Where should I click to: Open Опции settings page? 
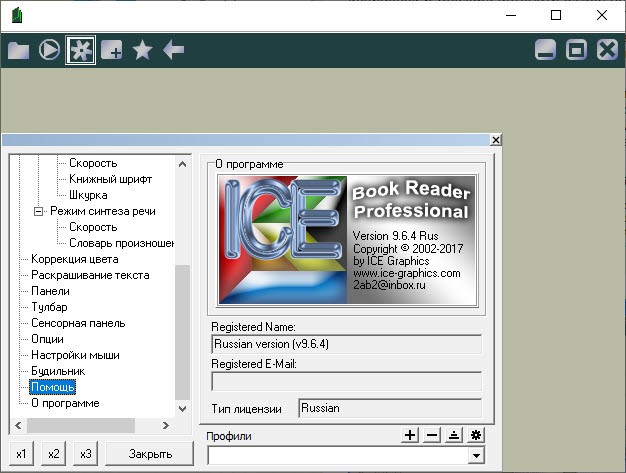click(48, 339)
